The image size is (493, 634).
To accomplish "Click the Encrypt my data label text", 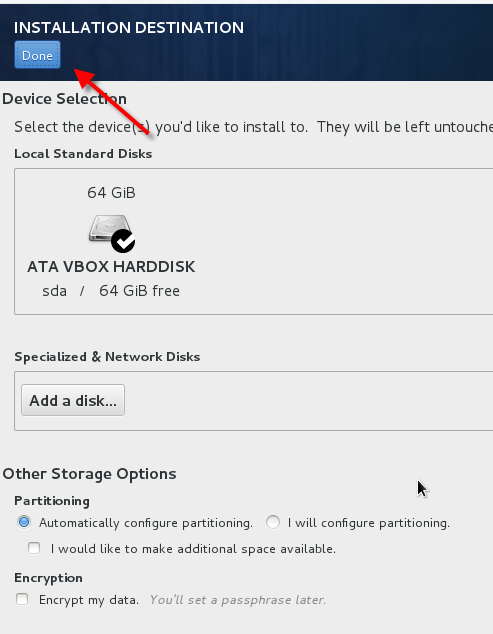I will pyautogui.click(x=89, y=600).
